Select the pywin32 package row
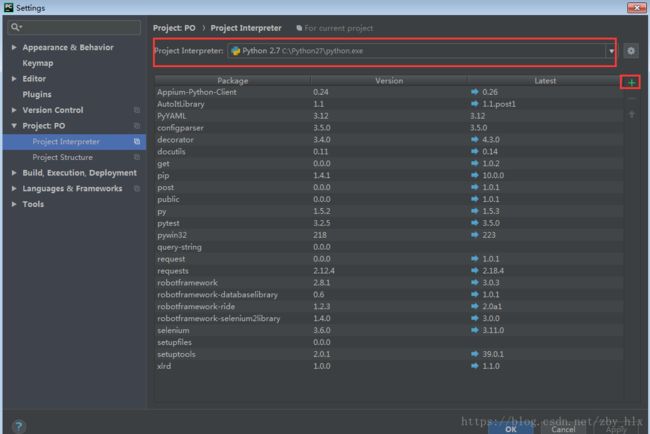 coord(389,235)
